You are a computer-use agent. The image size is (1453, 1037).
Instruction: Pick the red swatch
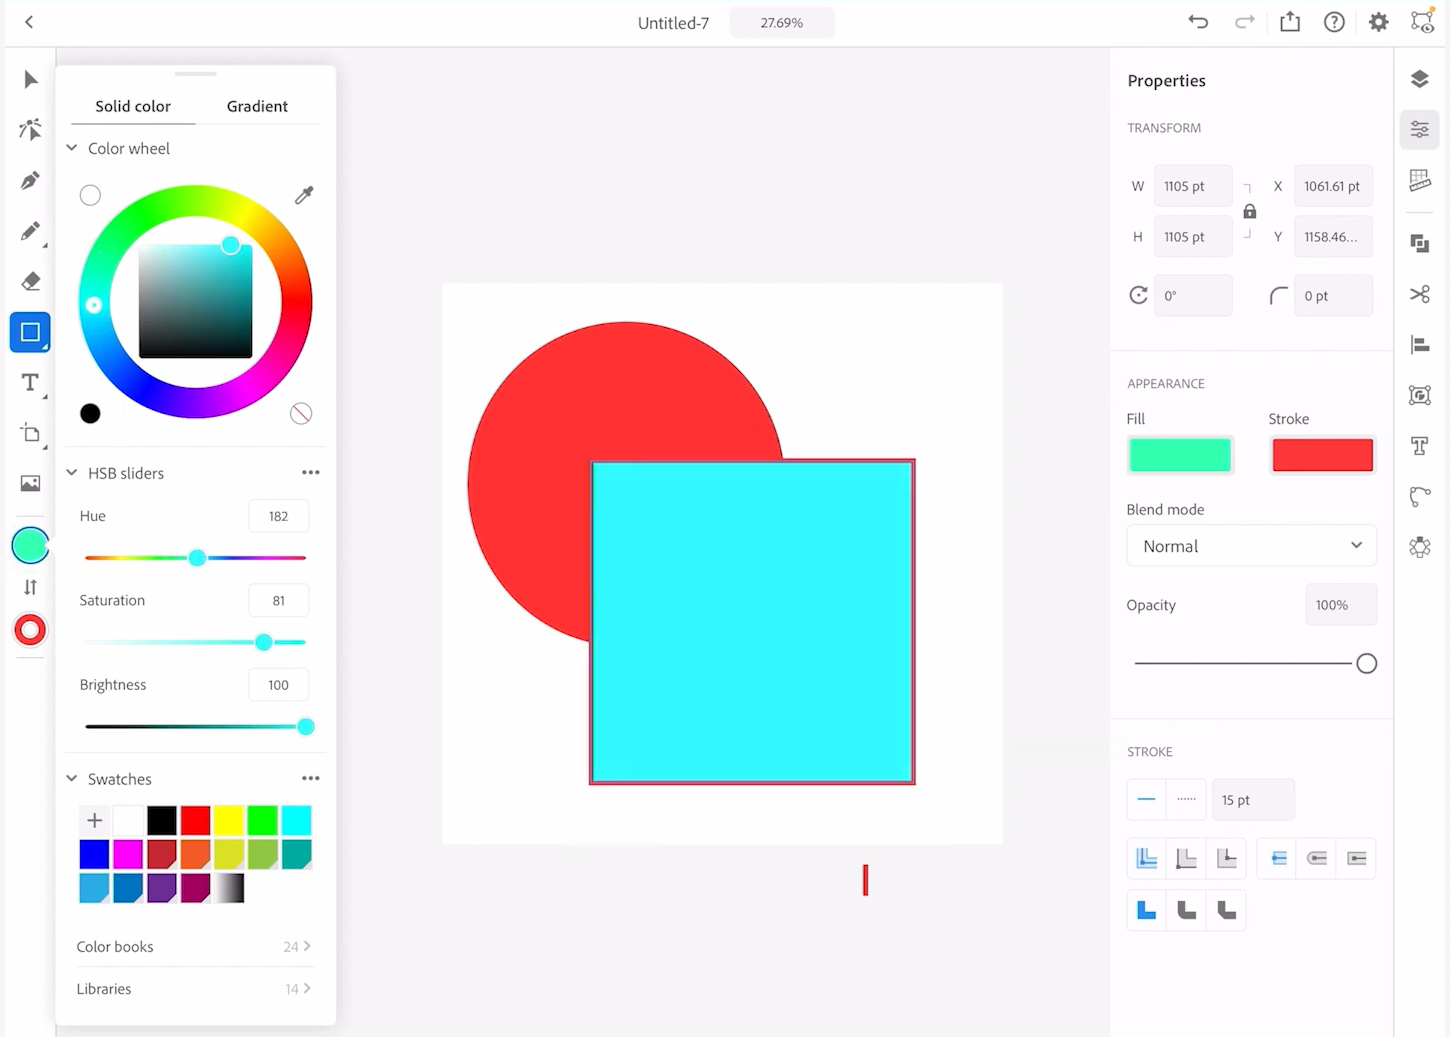pyautogui.click(x=195, y=820)
